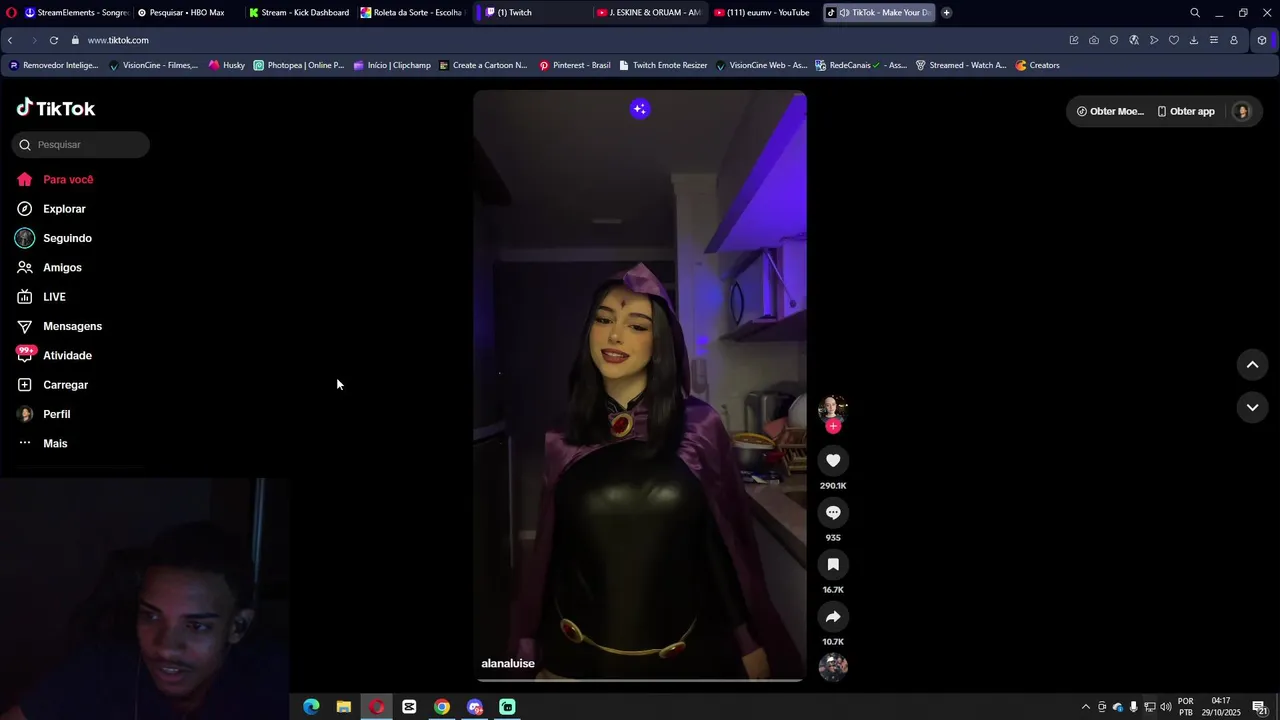The image size is (1280, 720).
Task: Take a snapshot with the camera icon
Action: coord(1094,40)
